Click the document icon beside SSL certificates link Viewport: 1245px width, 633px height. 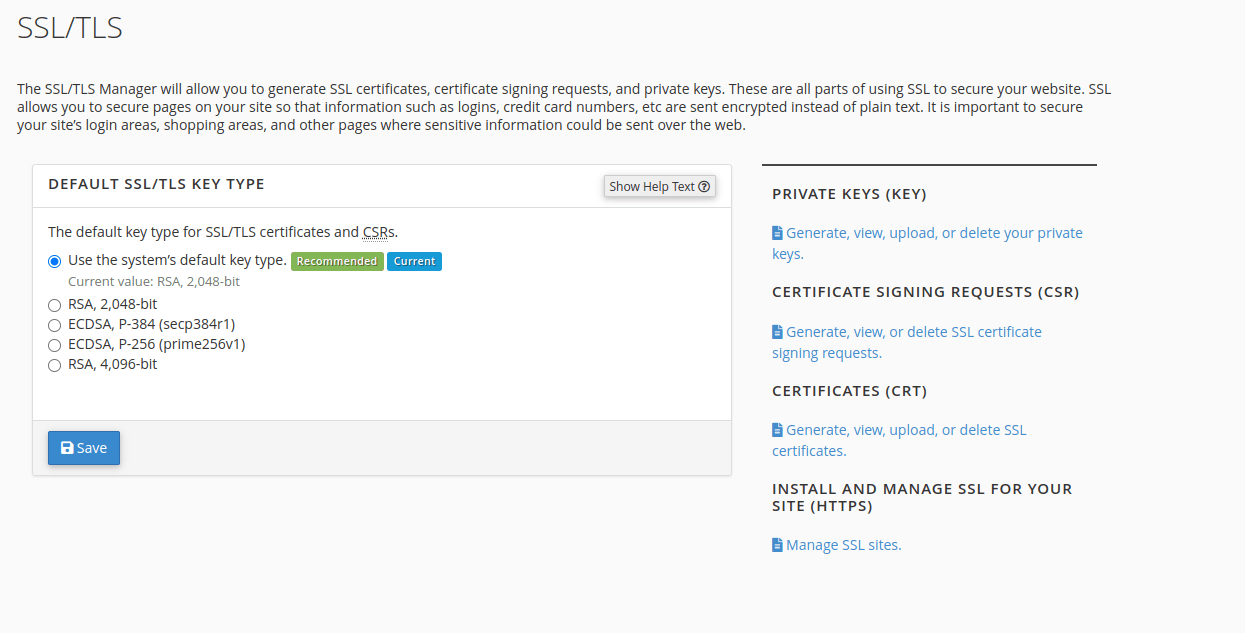coord(777,429)
